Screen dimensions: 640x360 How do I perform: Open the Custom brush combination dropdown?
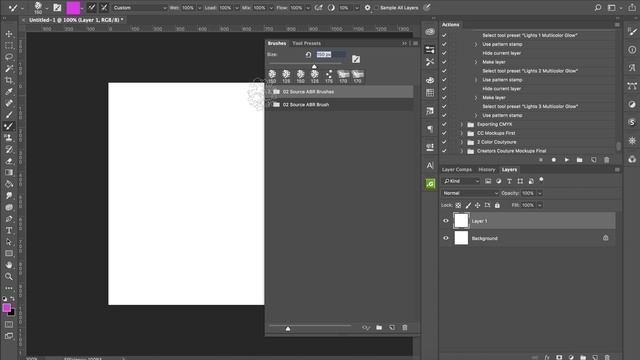(x=139, y=8)
